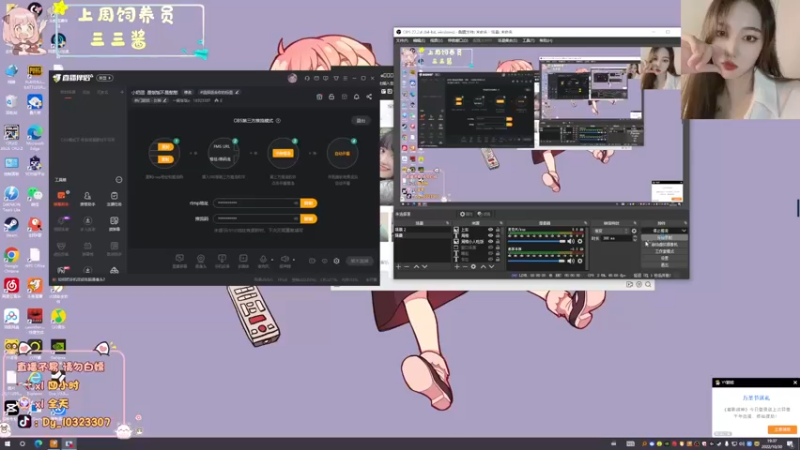
Task: Open the Steam desktop shortcut
Action: [11, 224]
